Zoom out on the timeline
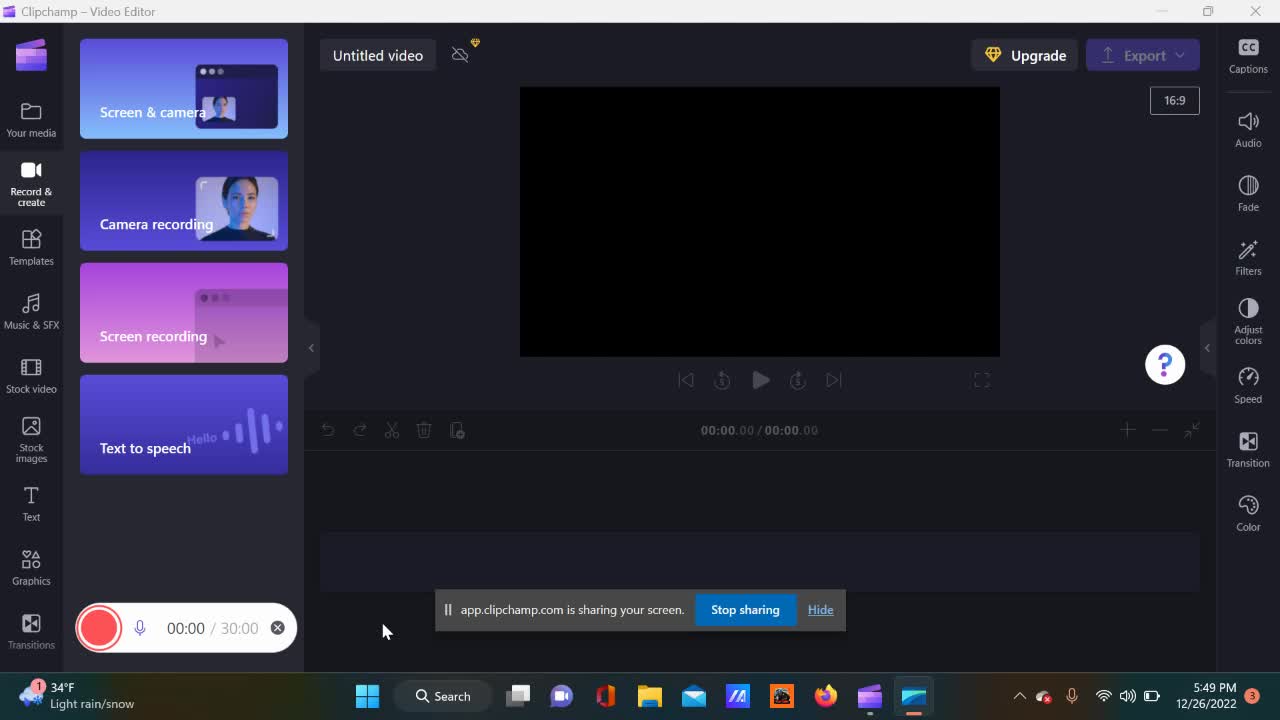 point(1160,430)
